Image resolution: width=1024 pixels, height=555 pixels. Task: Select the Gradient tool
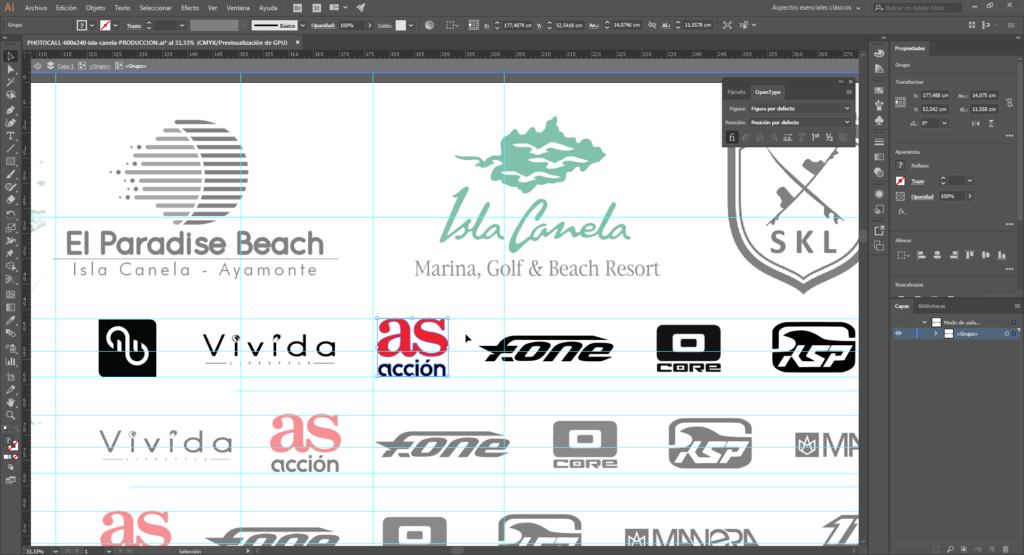(10, 308)
